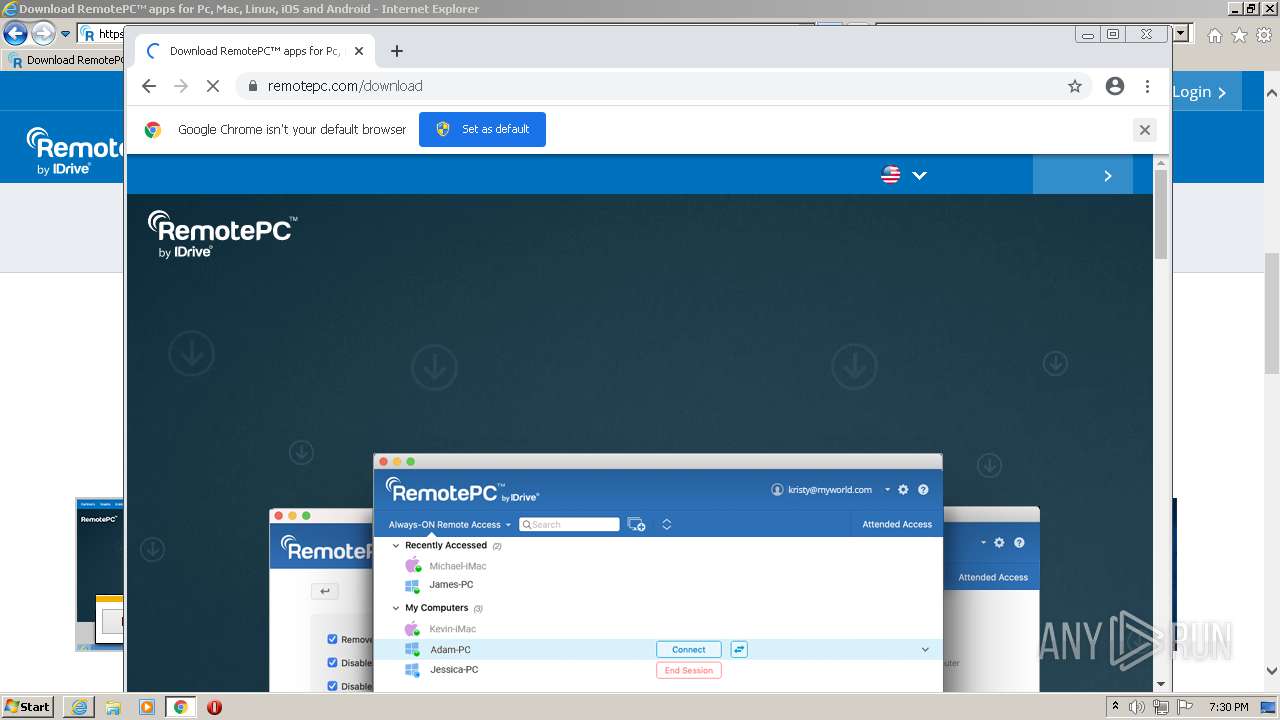Bookmark this page with the star icon

click(1075, 86)
